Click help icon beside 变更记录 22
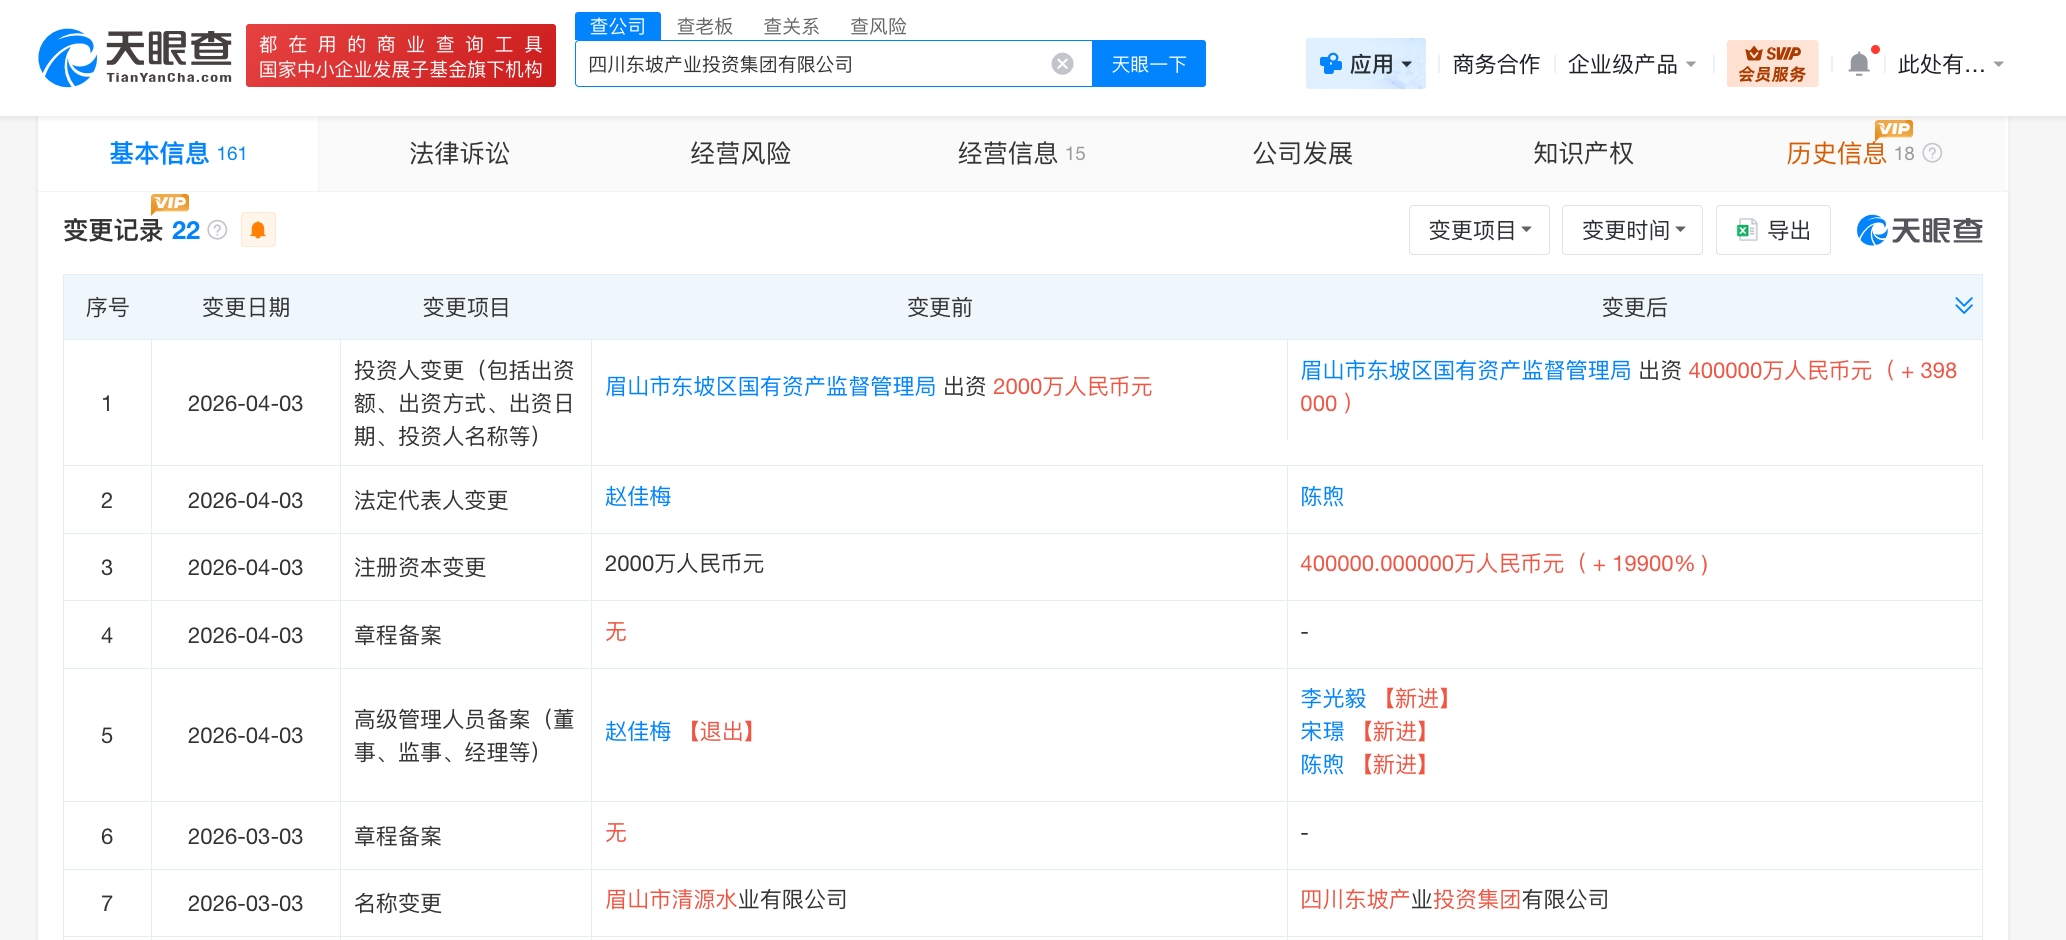The height and width of the screenshot is (940, 2066). [218, 230]
